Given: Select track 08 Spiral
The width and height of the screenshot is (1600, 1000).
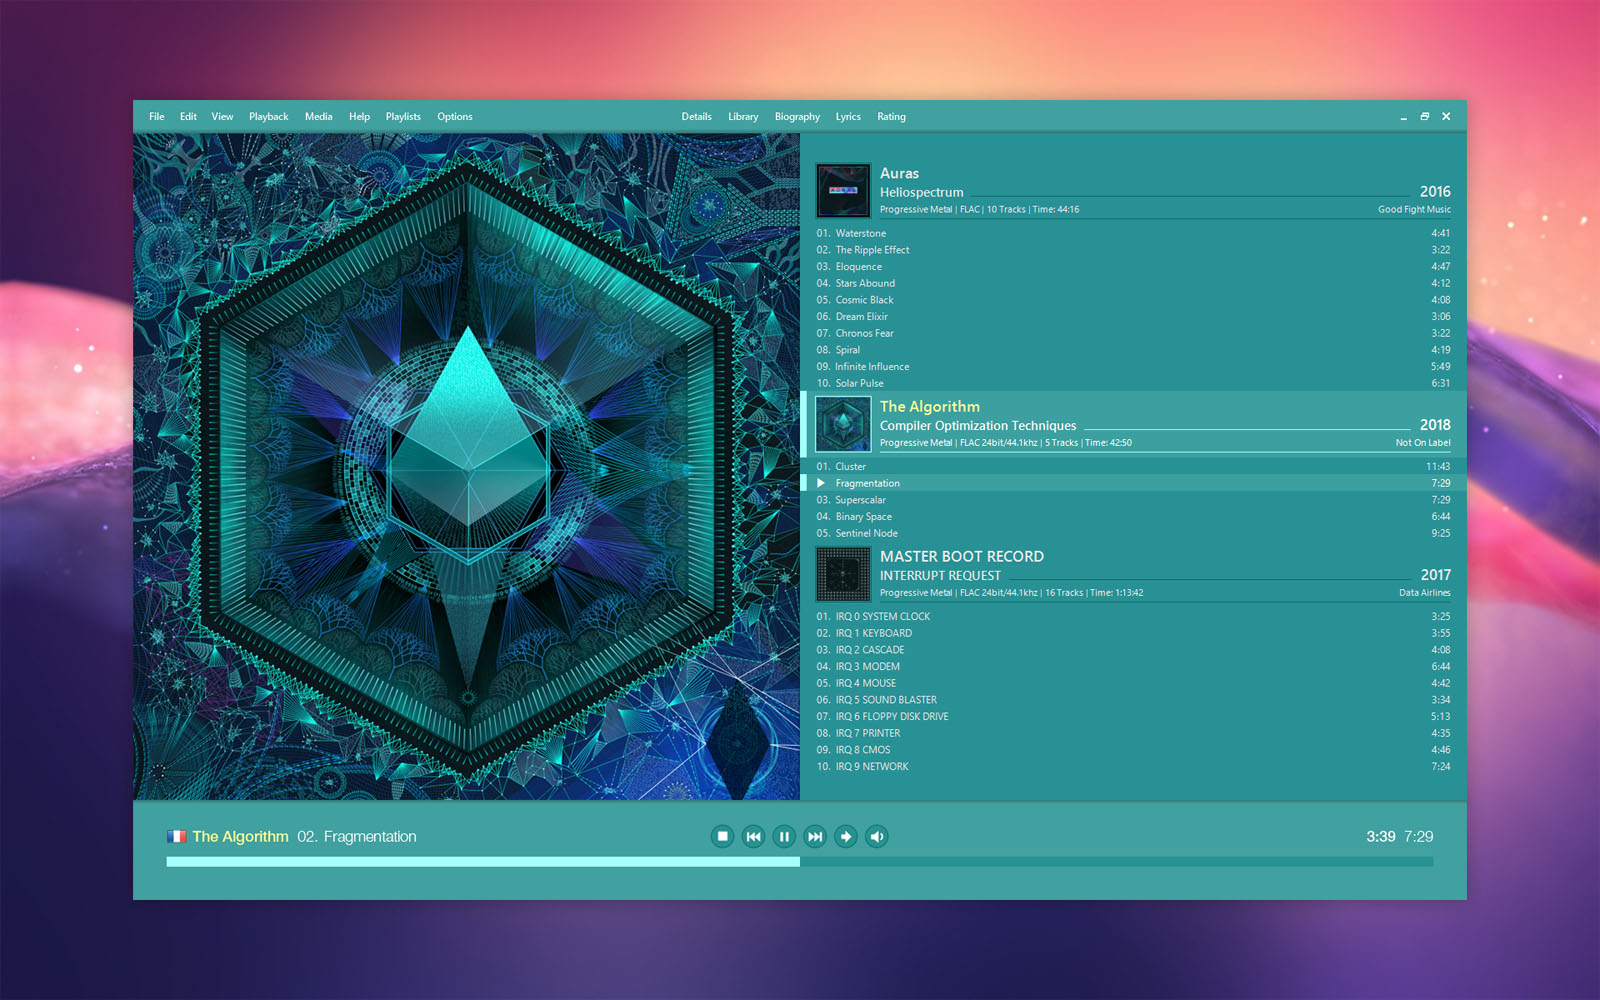Looking at the screenshot, I should (1133, 350).
